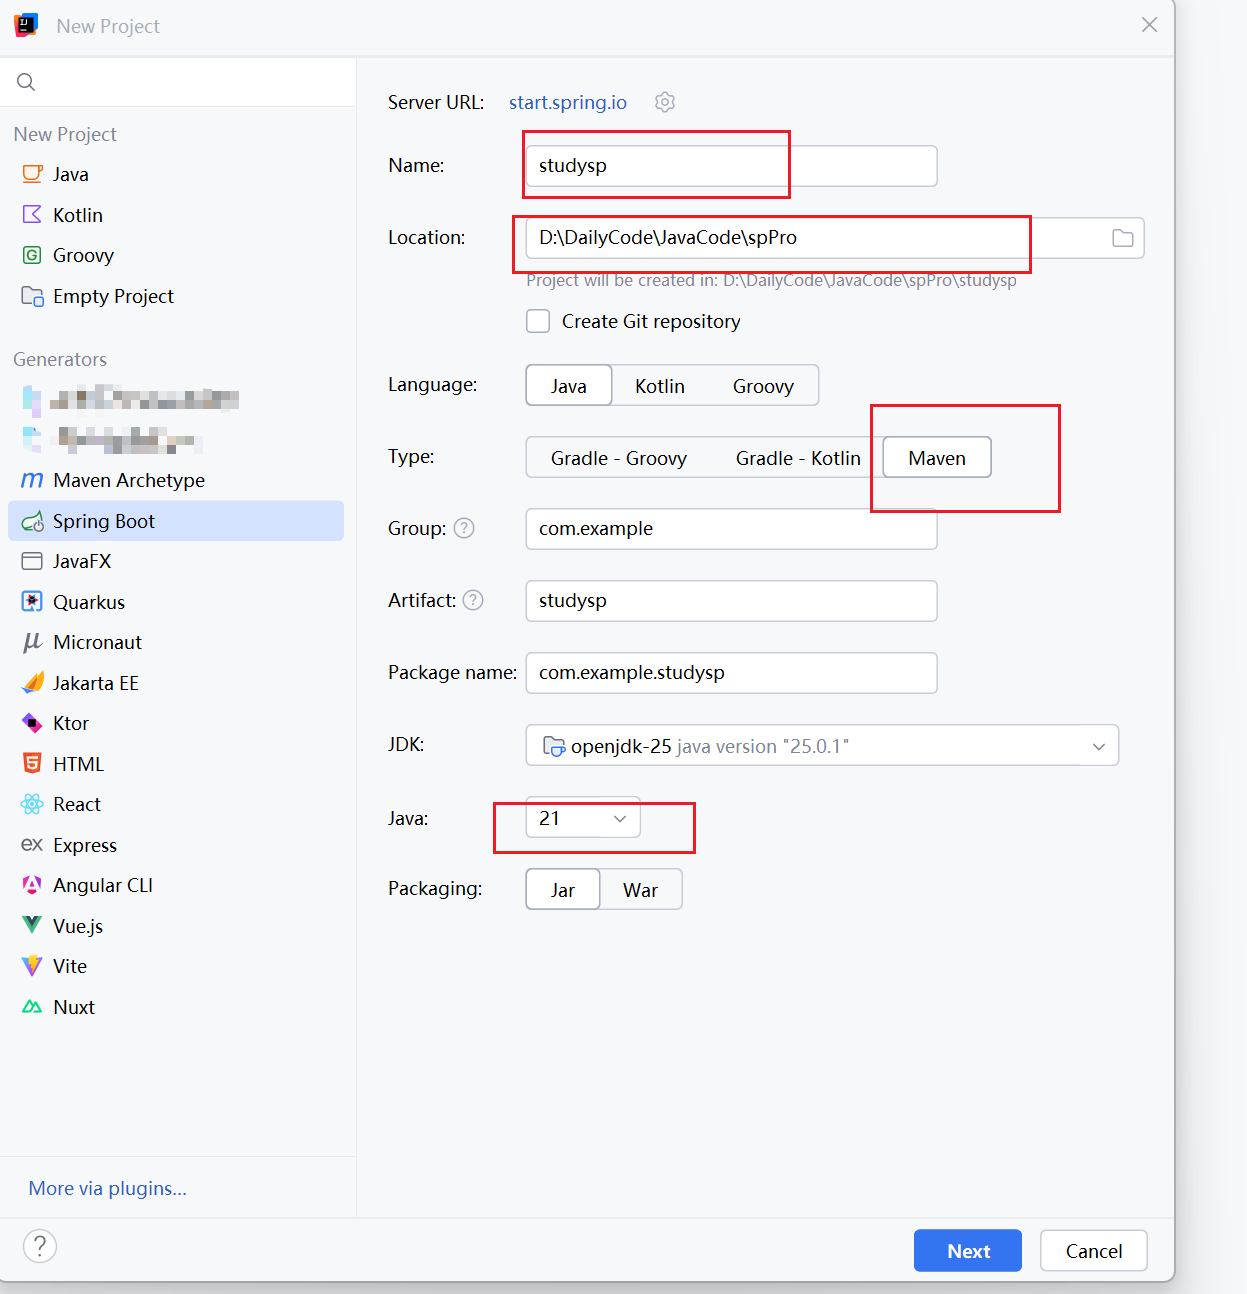Enable Create Git repository checkbox
This screenshot has height=1294, width=1247.
[x=538, y=321]
